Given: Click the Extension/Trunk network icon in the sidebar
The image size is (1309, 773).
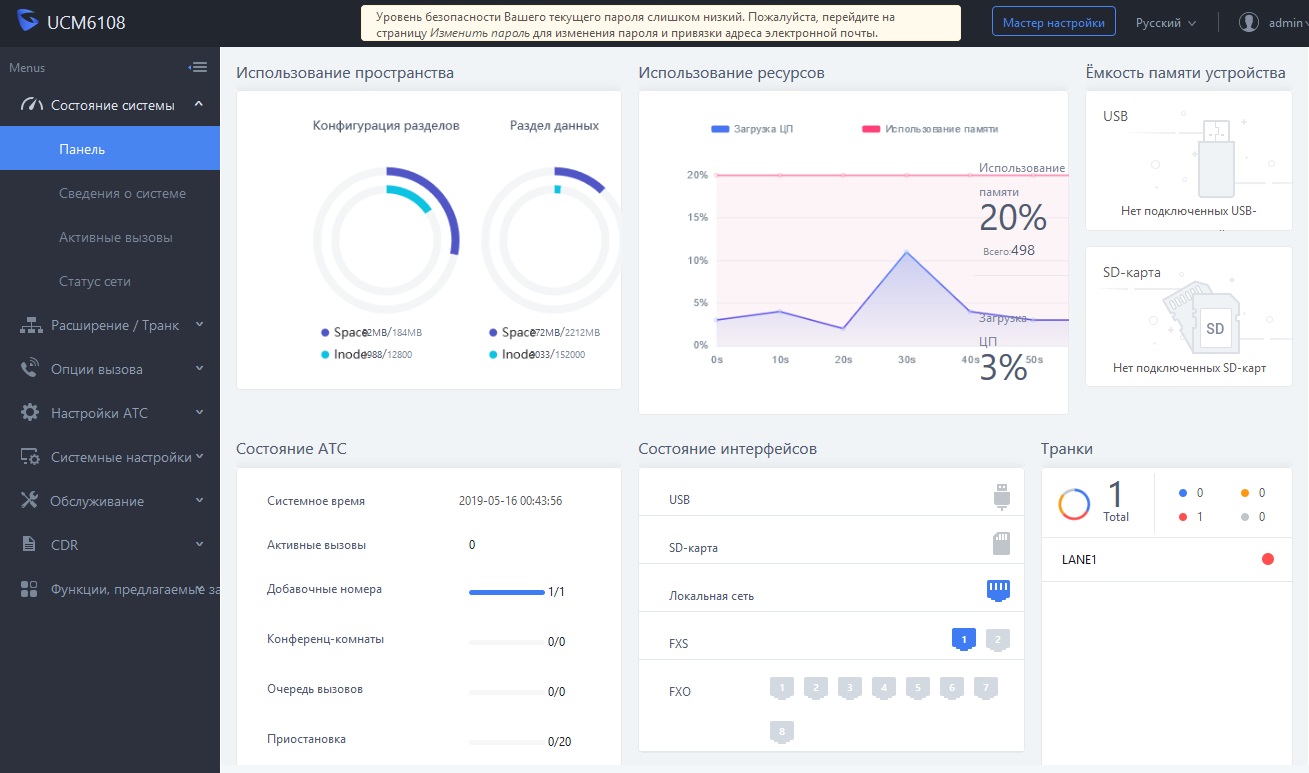Looking at the screenshot, I should 31,325.
